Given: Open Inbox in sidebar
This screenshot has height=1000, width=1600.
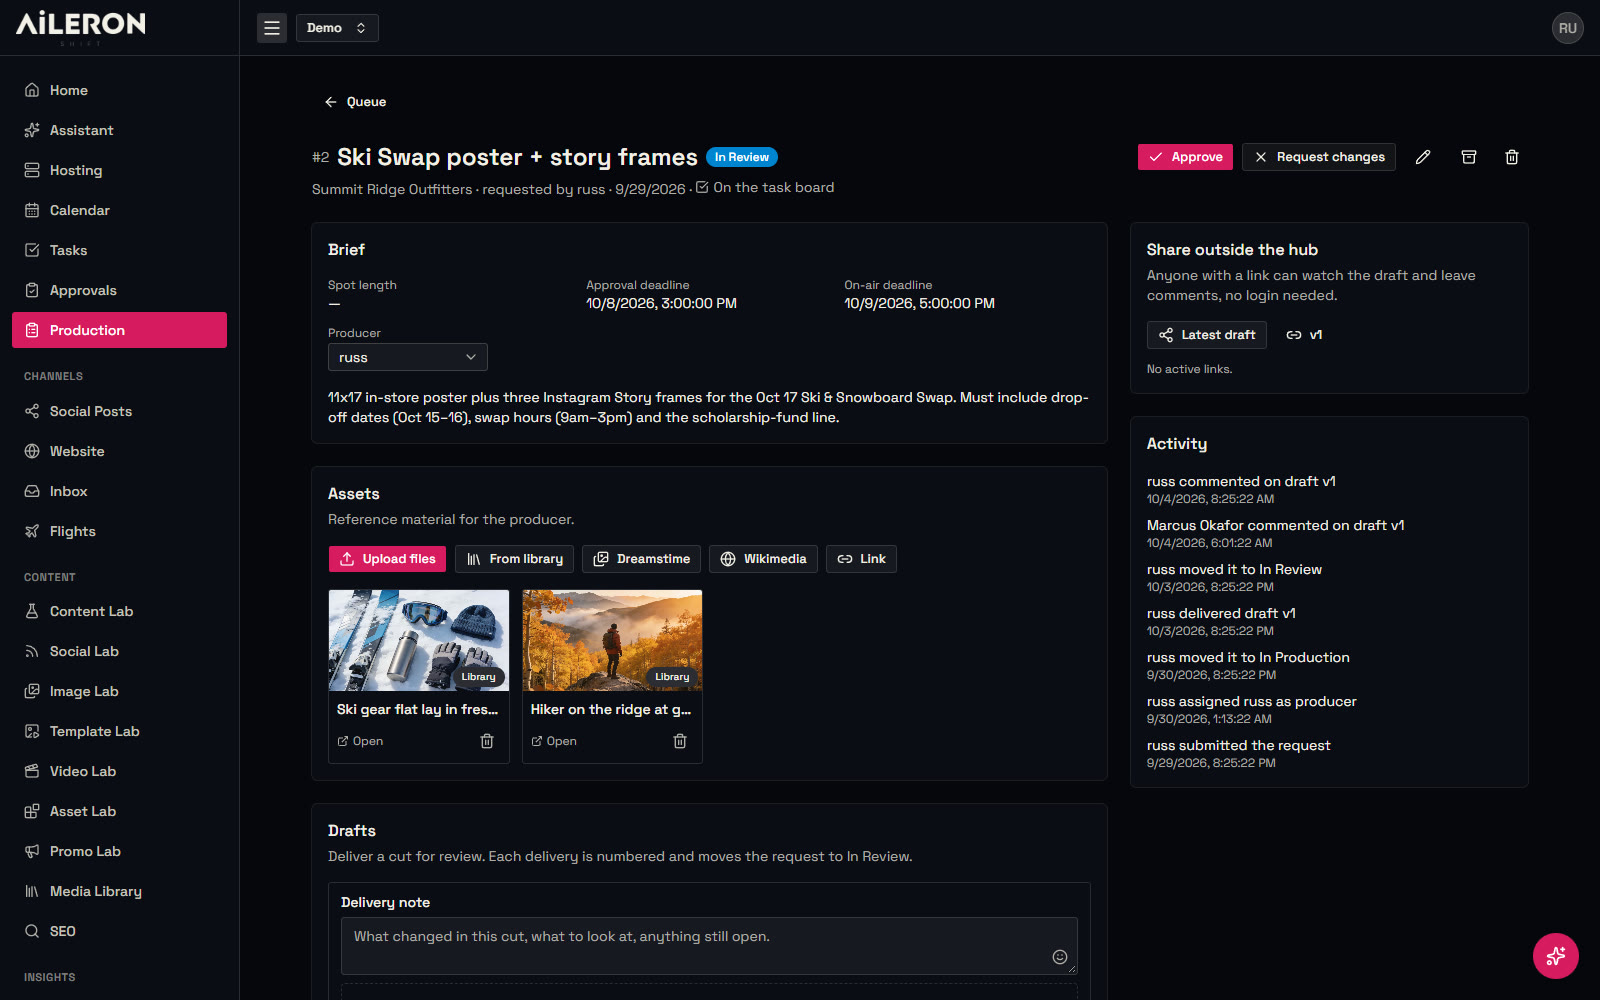Looking at the screenshot, I should coord(119,491).
